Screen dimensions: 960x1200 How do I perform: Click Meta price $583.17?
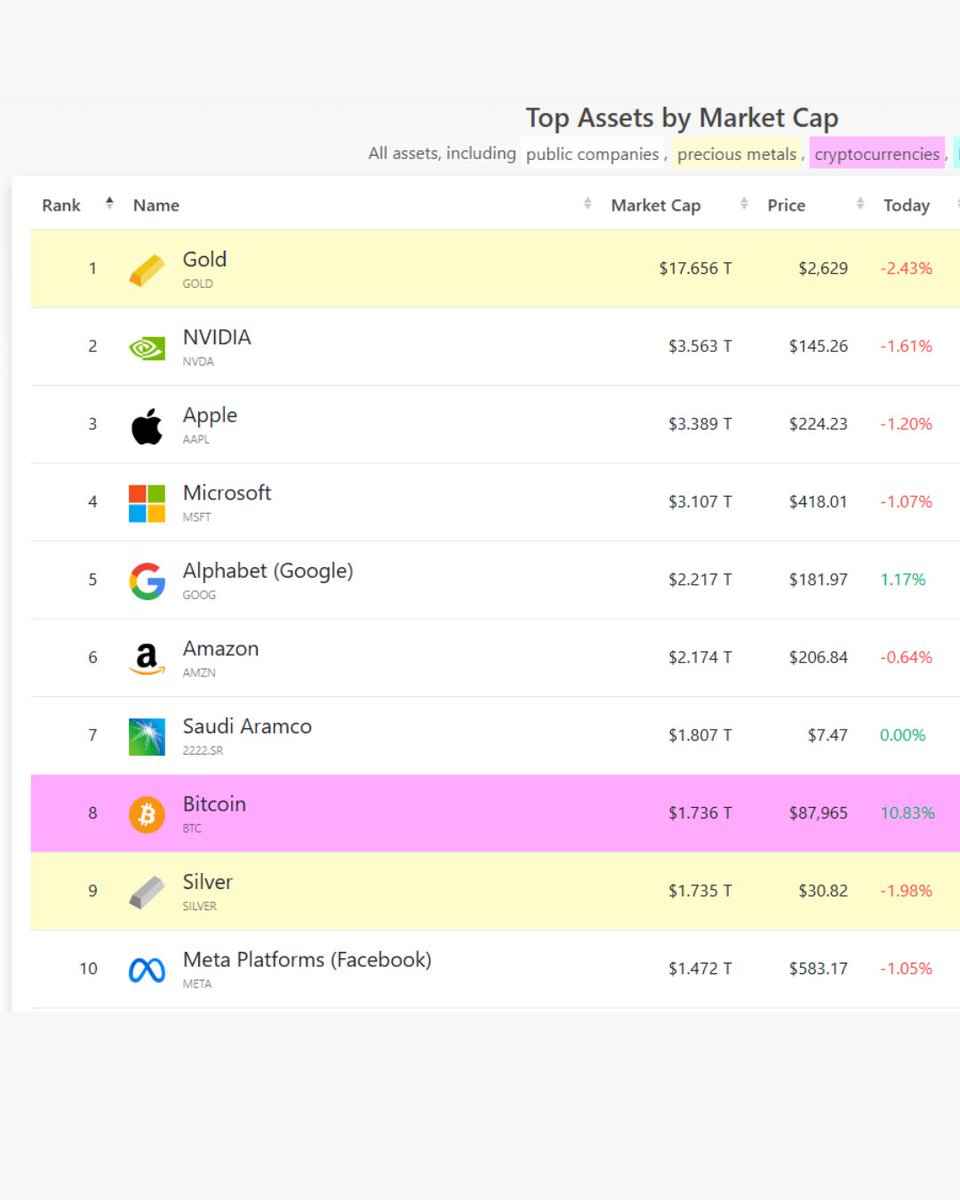[x=818, y=968]
